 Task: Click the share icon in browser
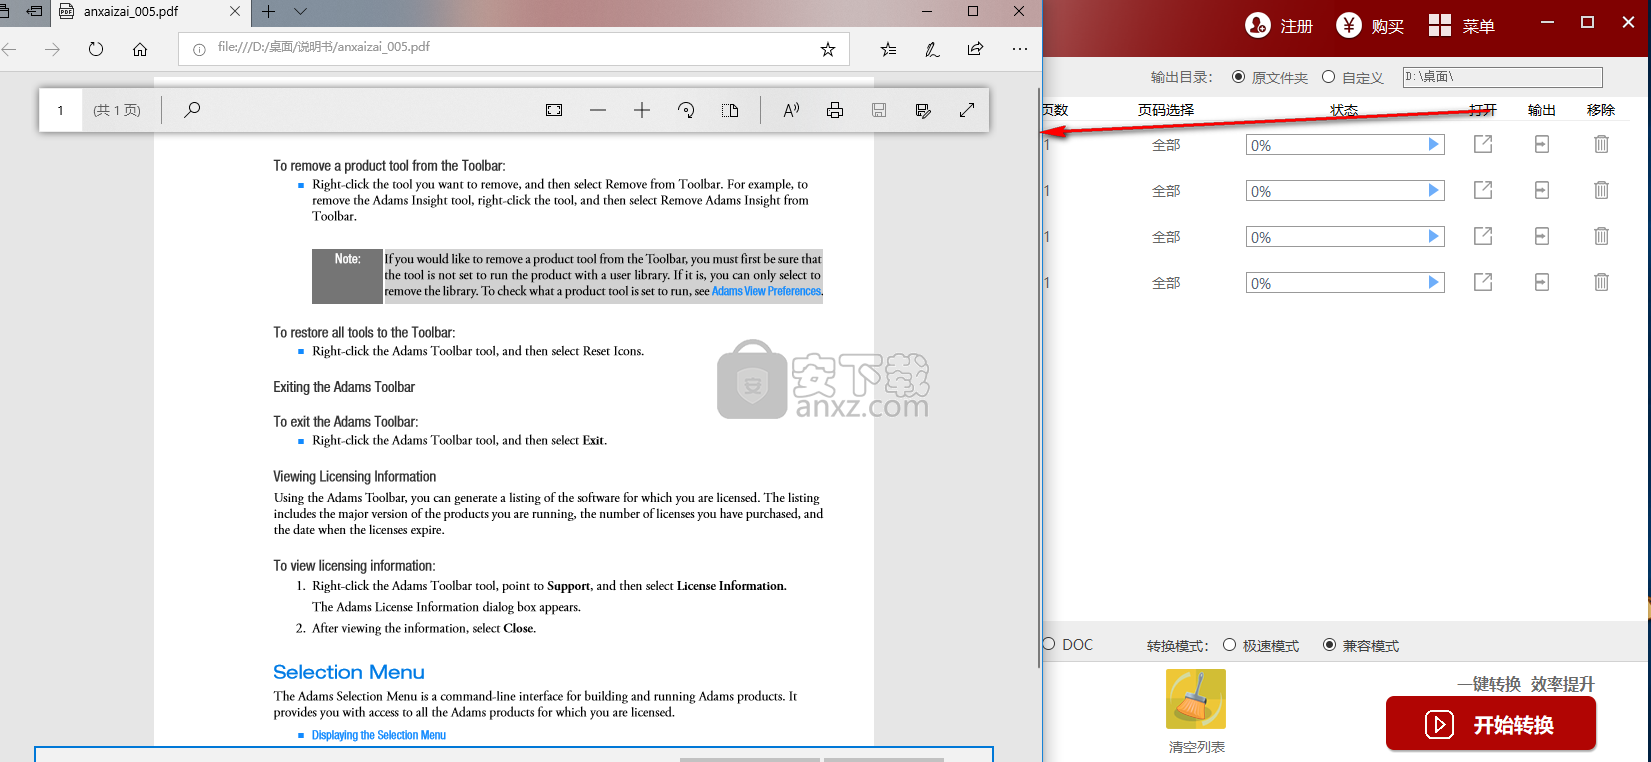point(975,48)
